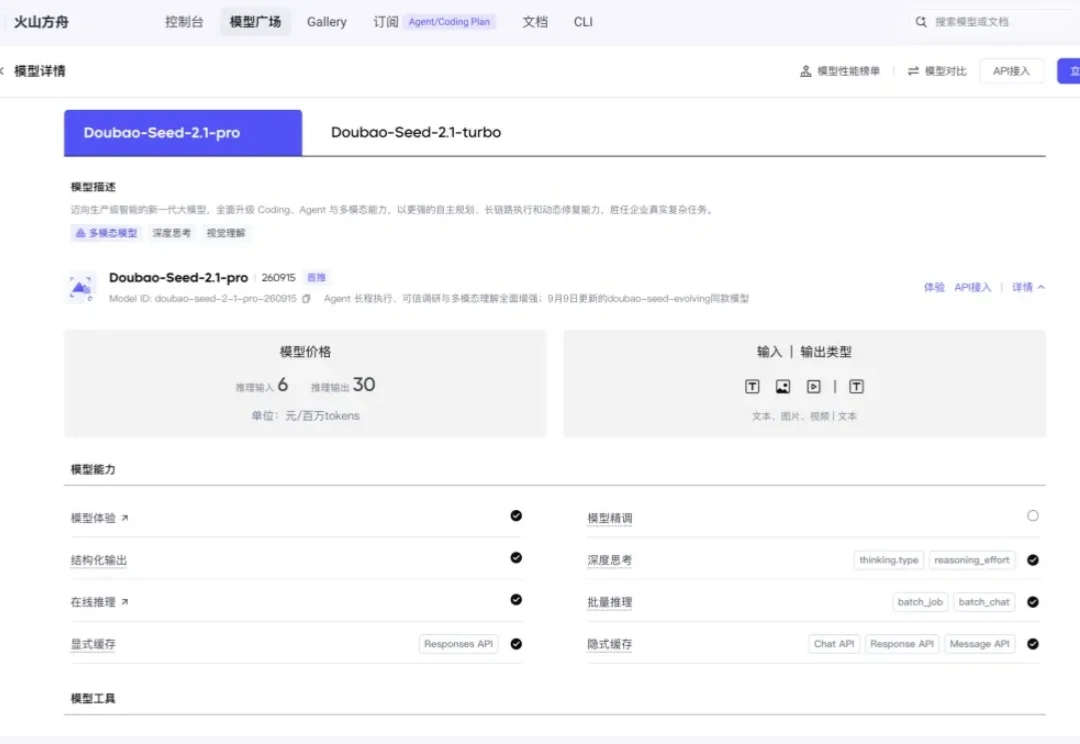Click the 深度思考 tag
Screen dimensions: 1080x744
[x=172, y=233]
